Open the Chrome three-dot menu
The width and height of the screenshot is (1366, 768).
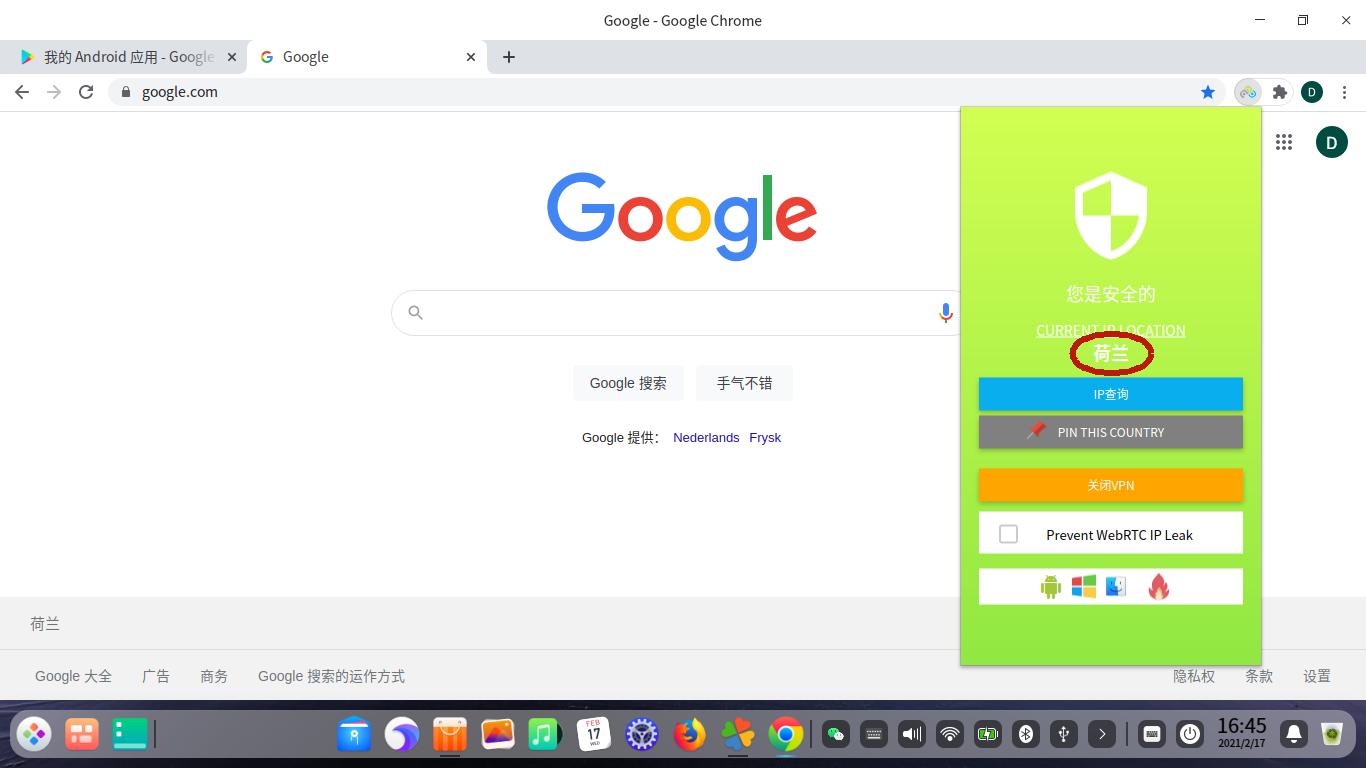coord(1344,92)
